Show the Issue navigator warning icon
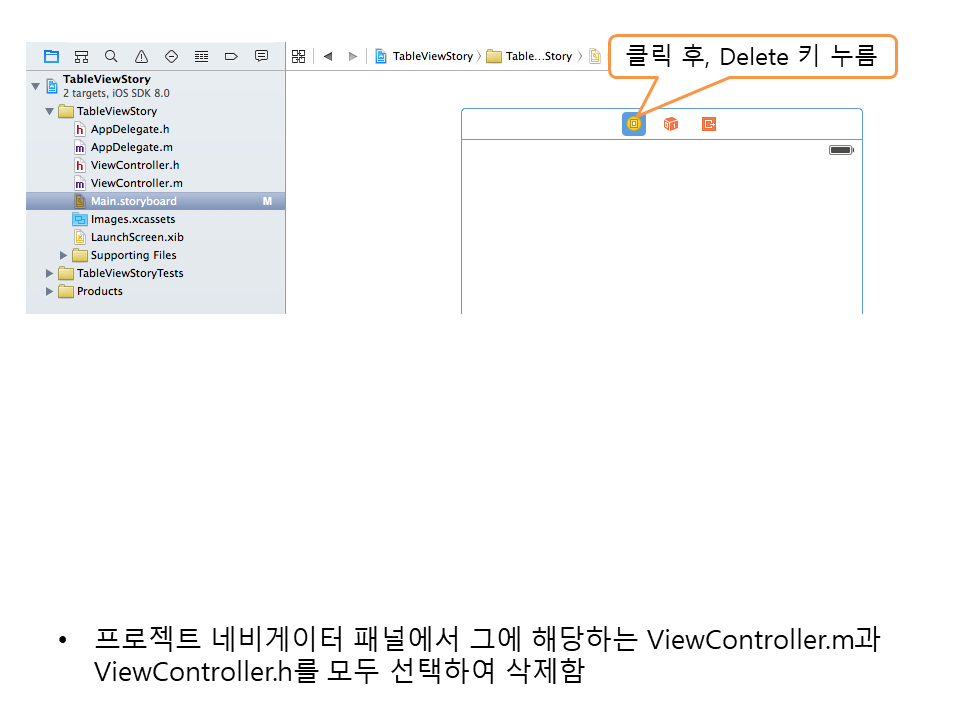 141,56
